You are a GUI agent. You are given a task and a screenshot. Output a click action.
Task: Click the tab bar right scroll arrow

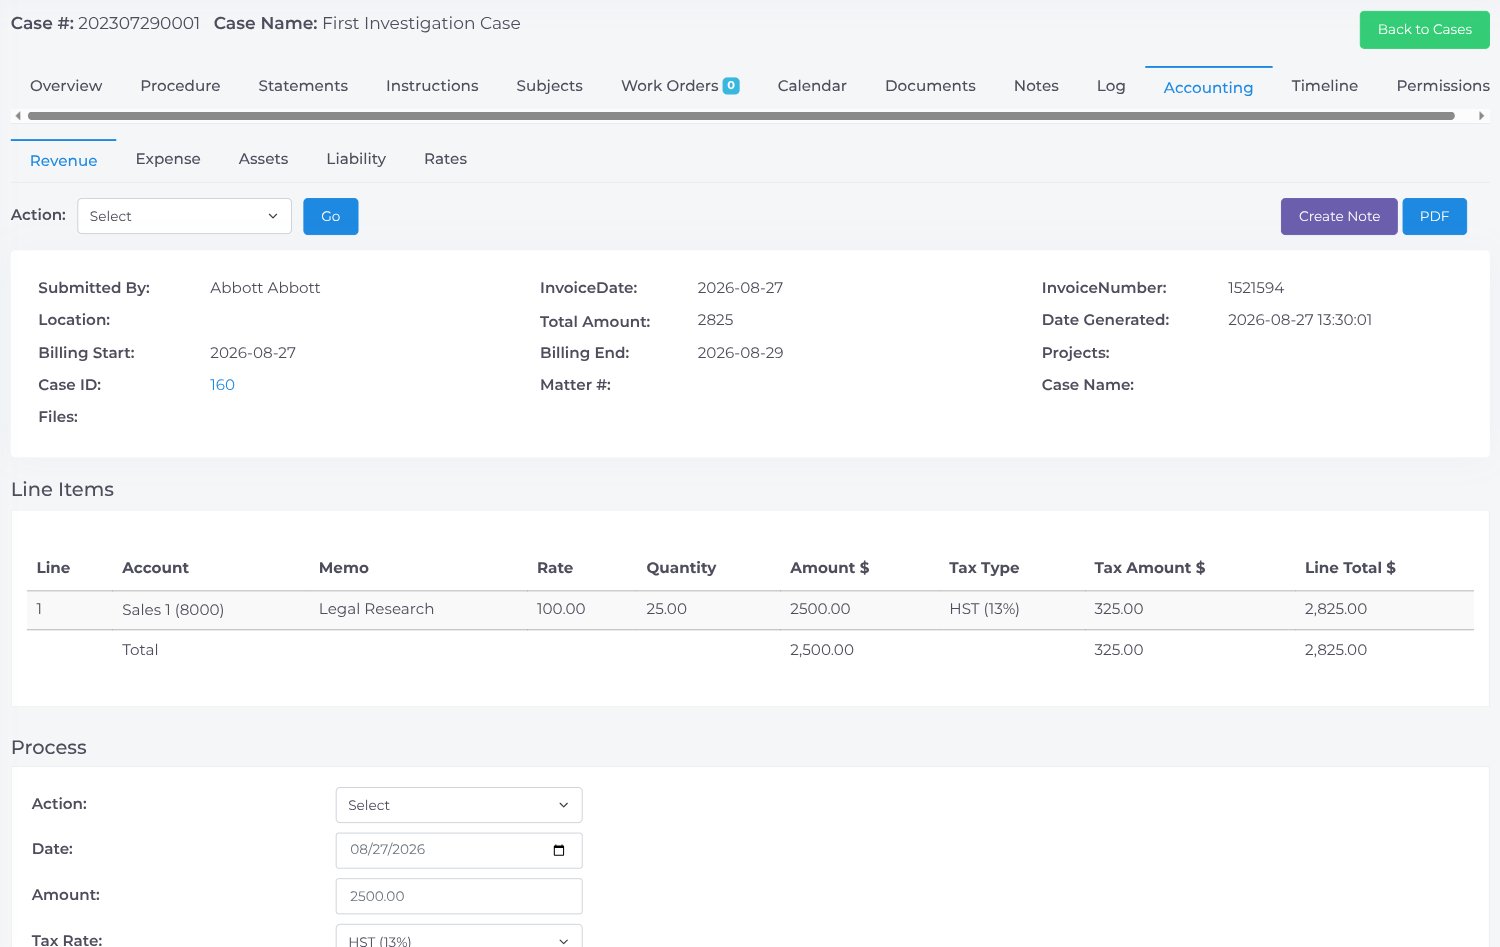click(x=1481, y=116)
